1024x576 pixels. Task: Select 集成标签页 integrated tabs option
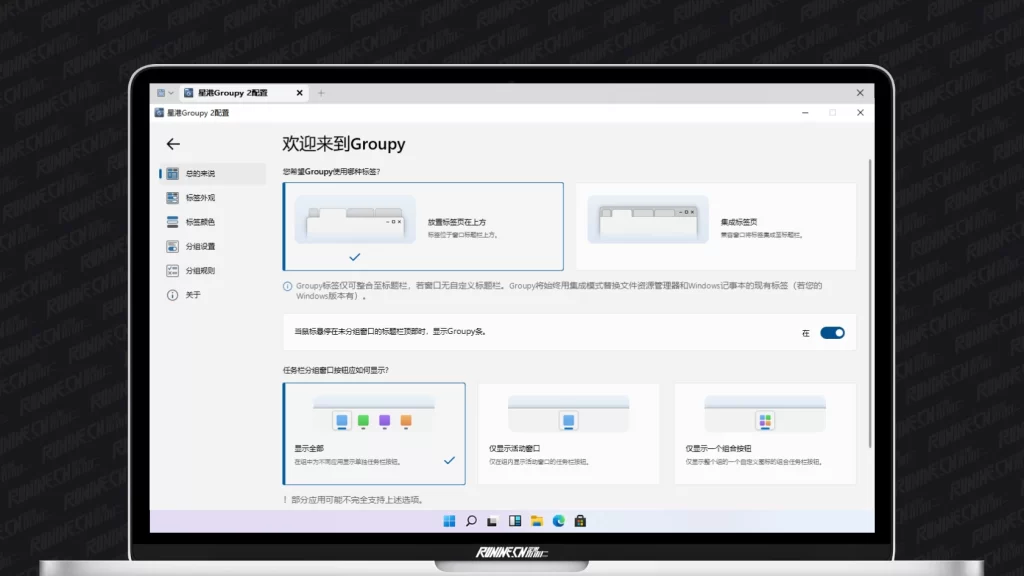[x=715, y=226]
